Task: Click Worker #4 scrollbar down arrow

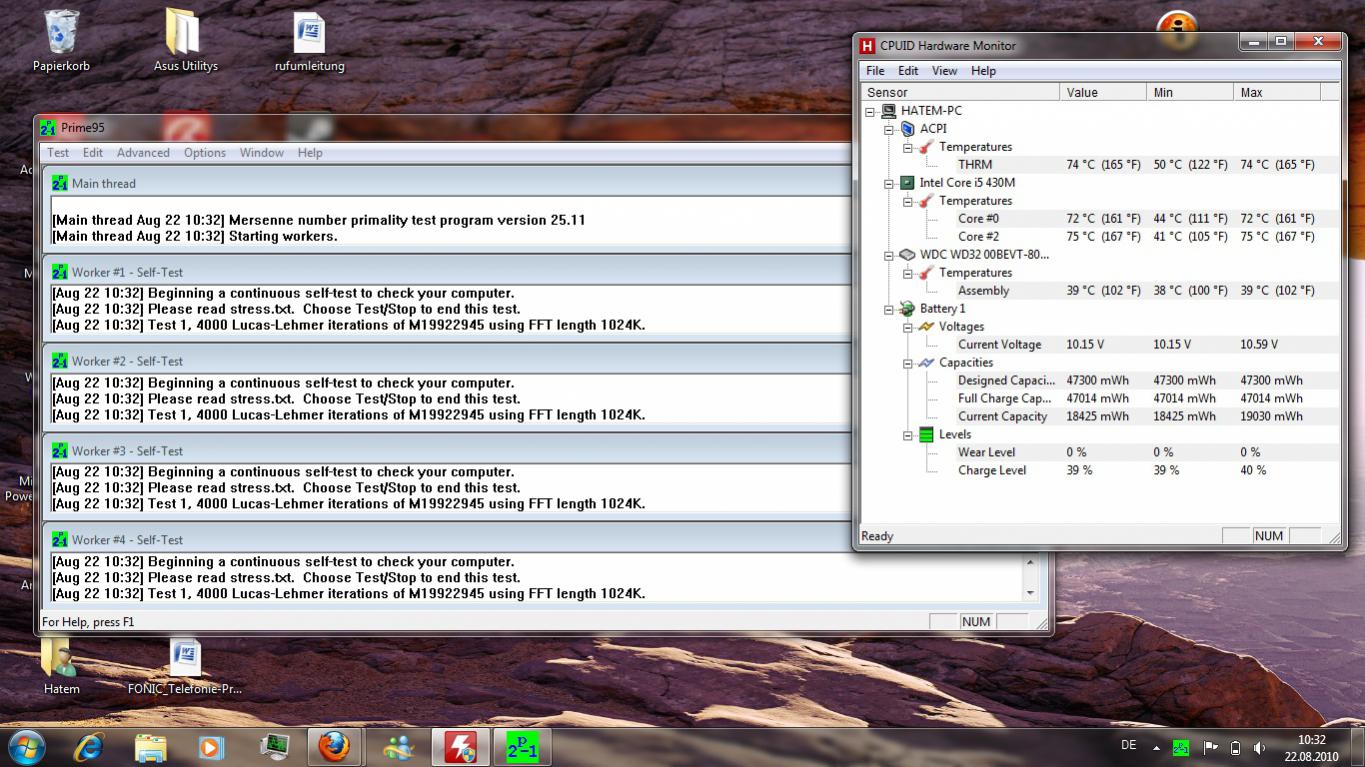Action: (x=1030, y=593)
